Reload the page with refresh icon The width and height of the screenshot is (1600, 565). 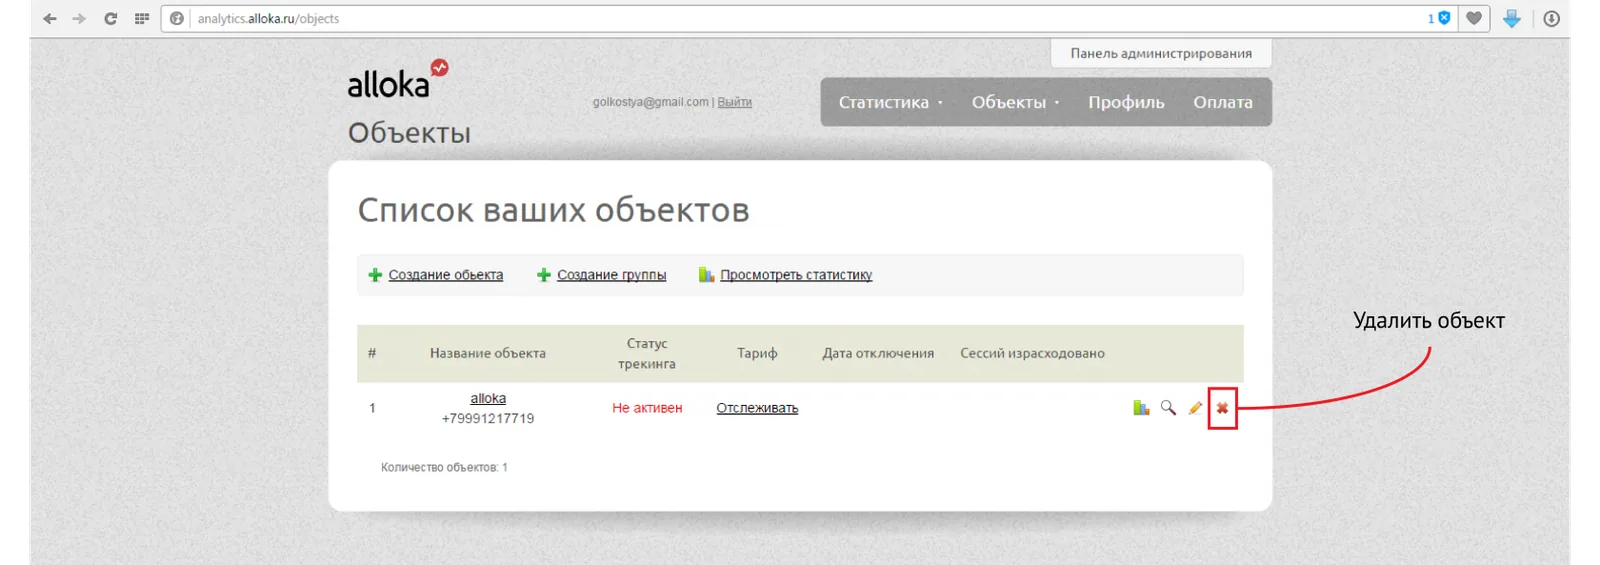pyautogui.click(x=111, y=19)
